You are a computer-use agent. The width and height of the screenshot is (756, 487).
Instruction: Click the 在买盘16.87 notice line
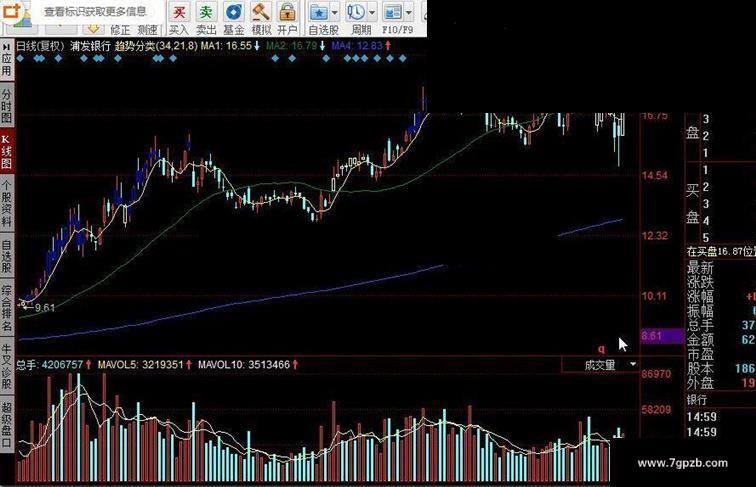coord(721,251)
